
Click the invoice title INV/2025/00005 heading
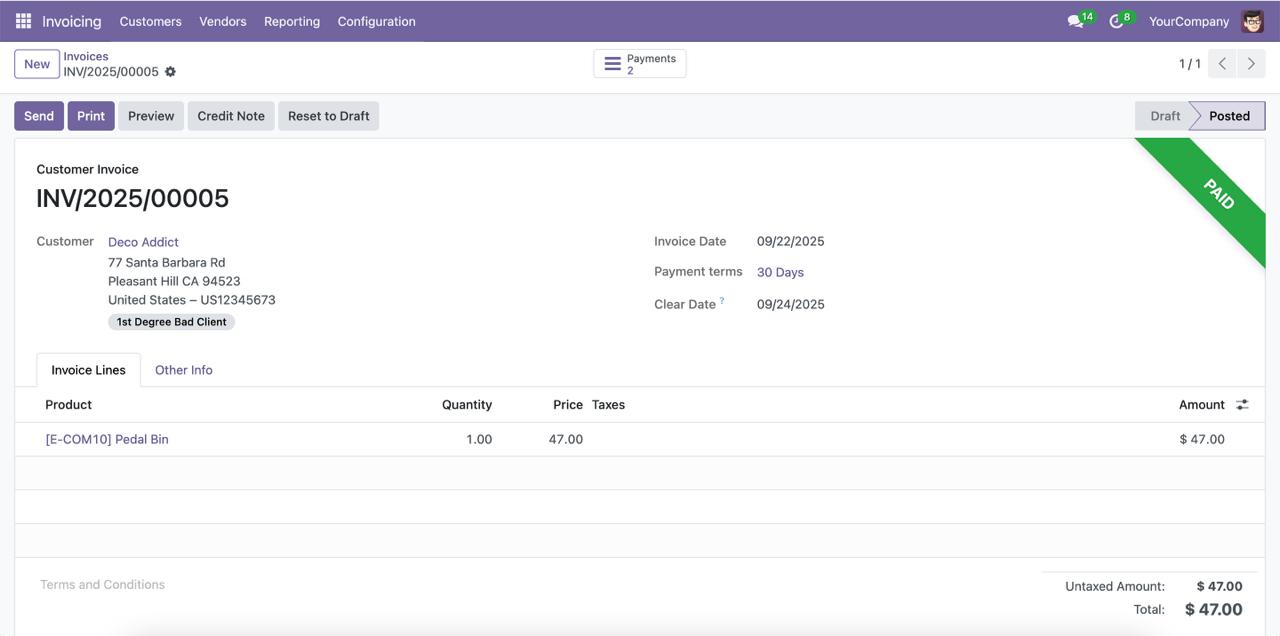(x=133, y=198)
